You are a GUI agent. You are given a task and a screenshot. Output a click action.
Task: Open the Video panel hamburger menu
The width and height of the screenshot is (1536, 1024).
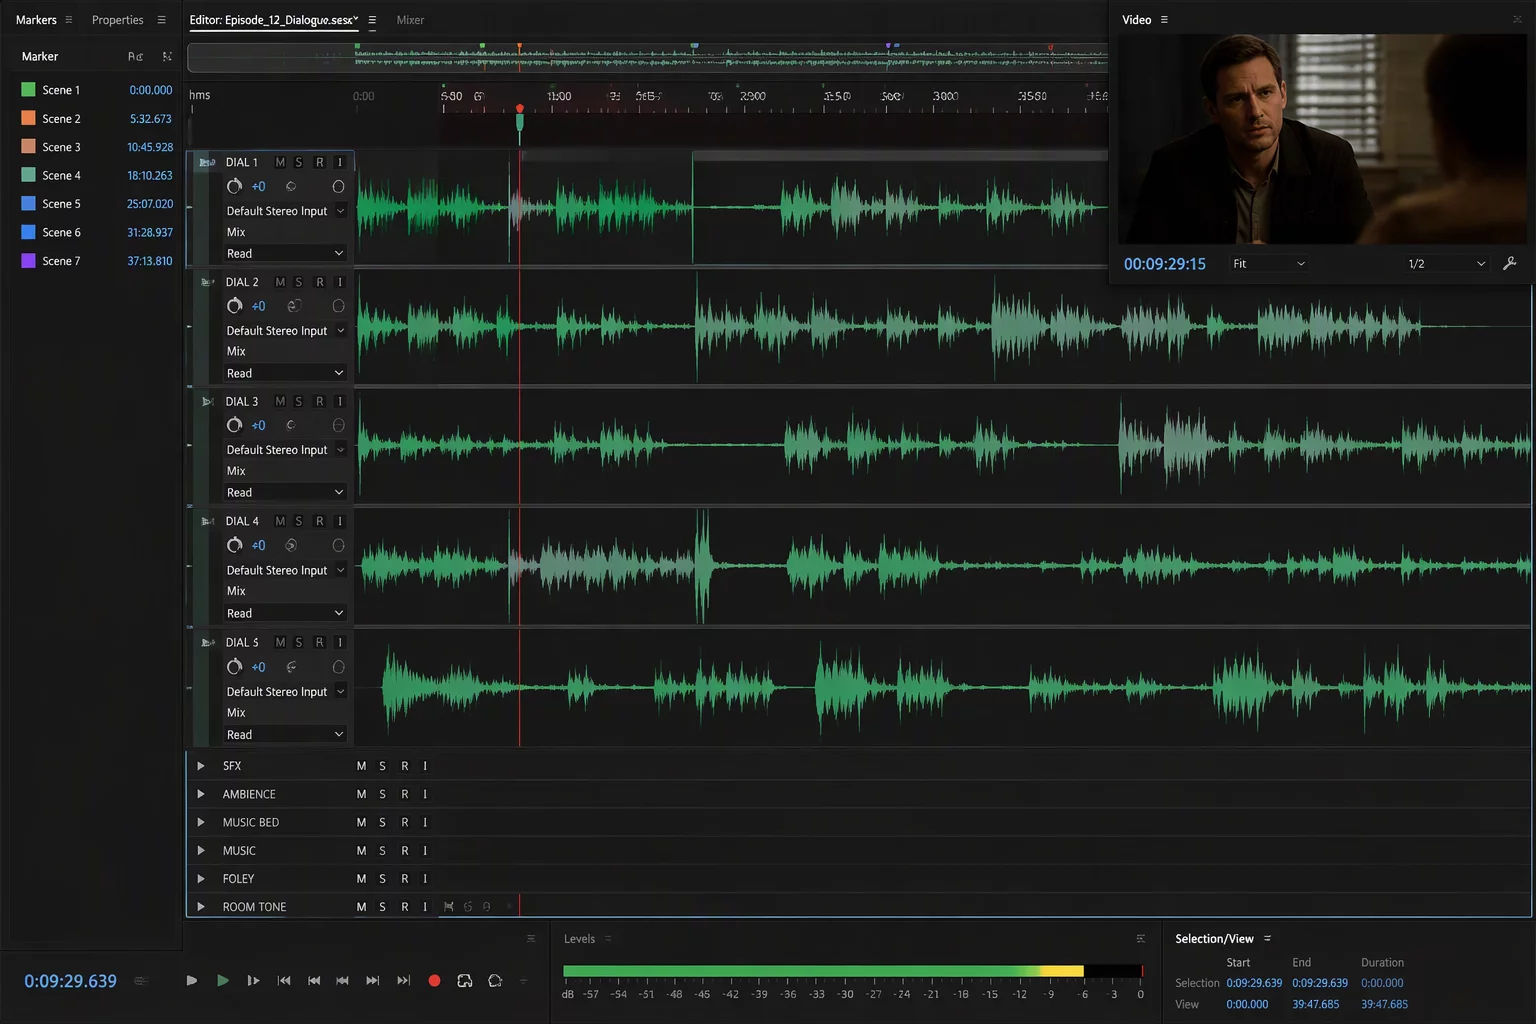click(1164, 20)
